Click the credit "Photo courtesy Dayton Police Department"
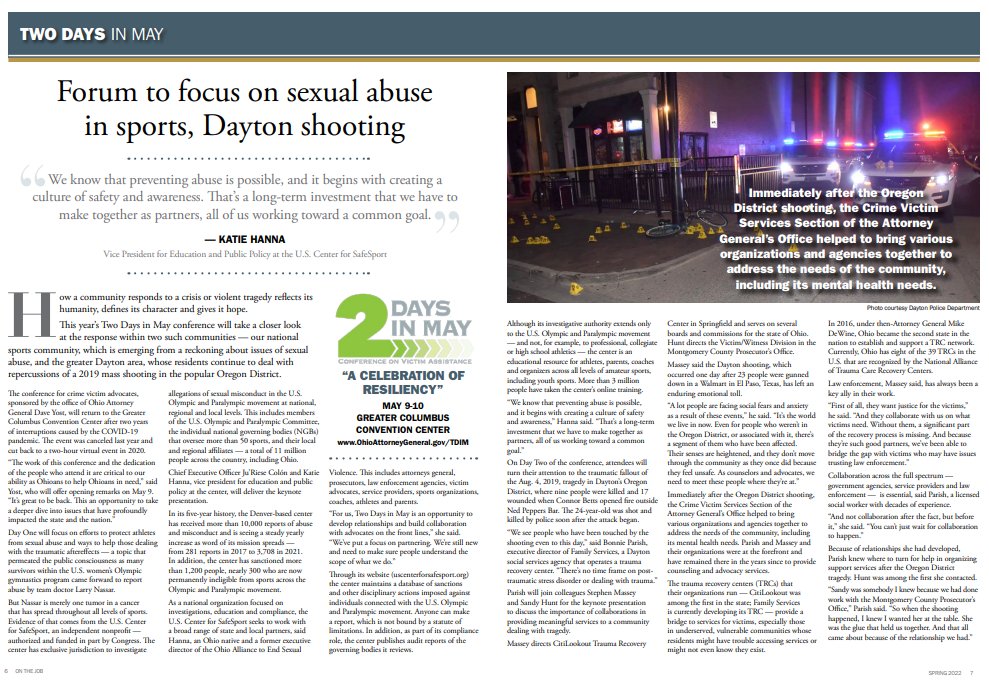 pos(923,308)
